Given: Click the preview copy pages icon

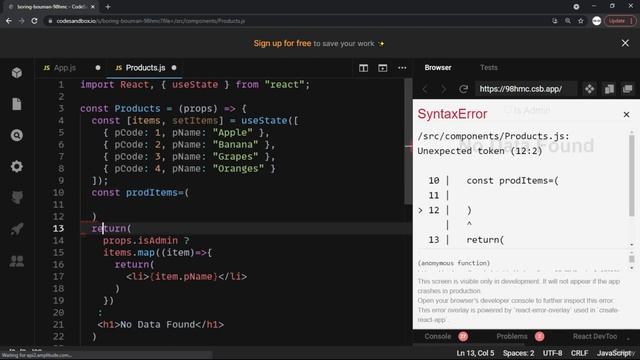Looking at the screenshot, I should (x=609, y=89).
